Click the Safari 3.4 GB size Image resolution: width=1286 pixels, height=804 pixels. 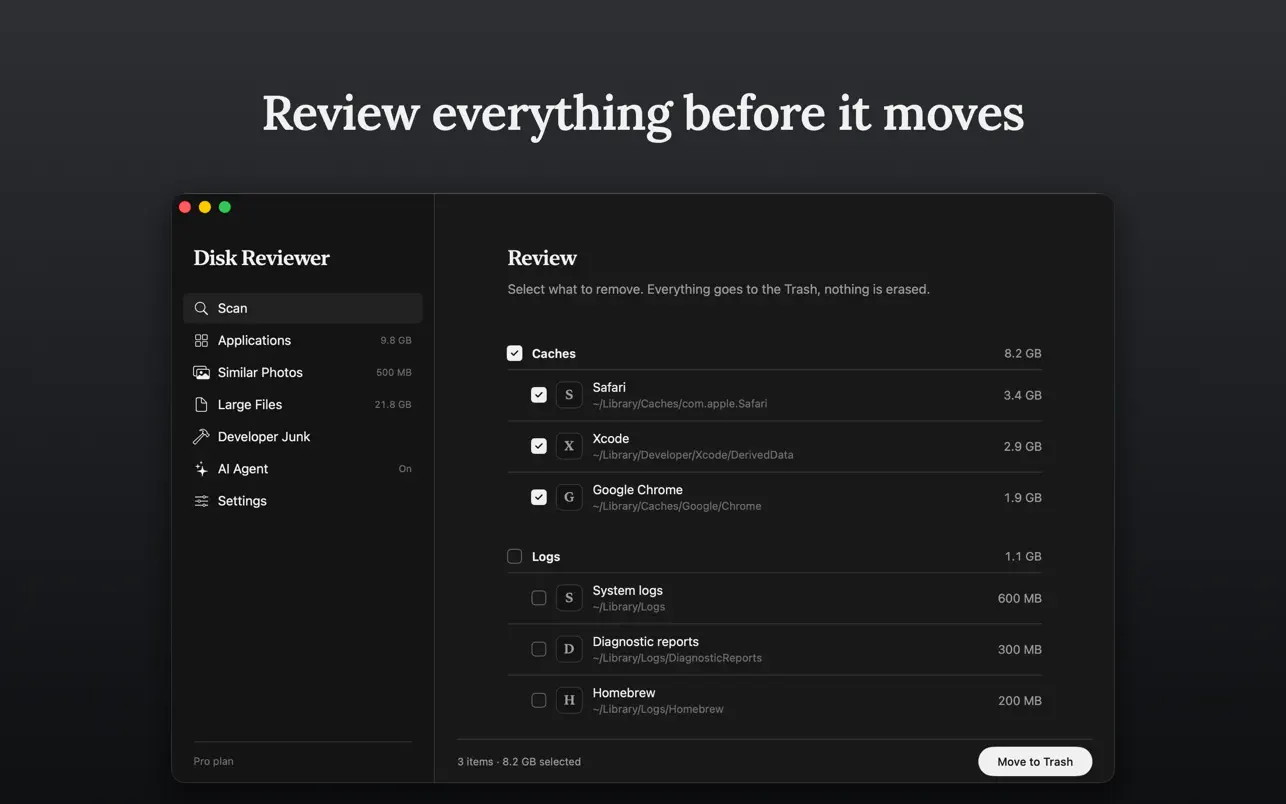pos(1023,395)
